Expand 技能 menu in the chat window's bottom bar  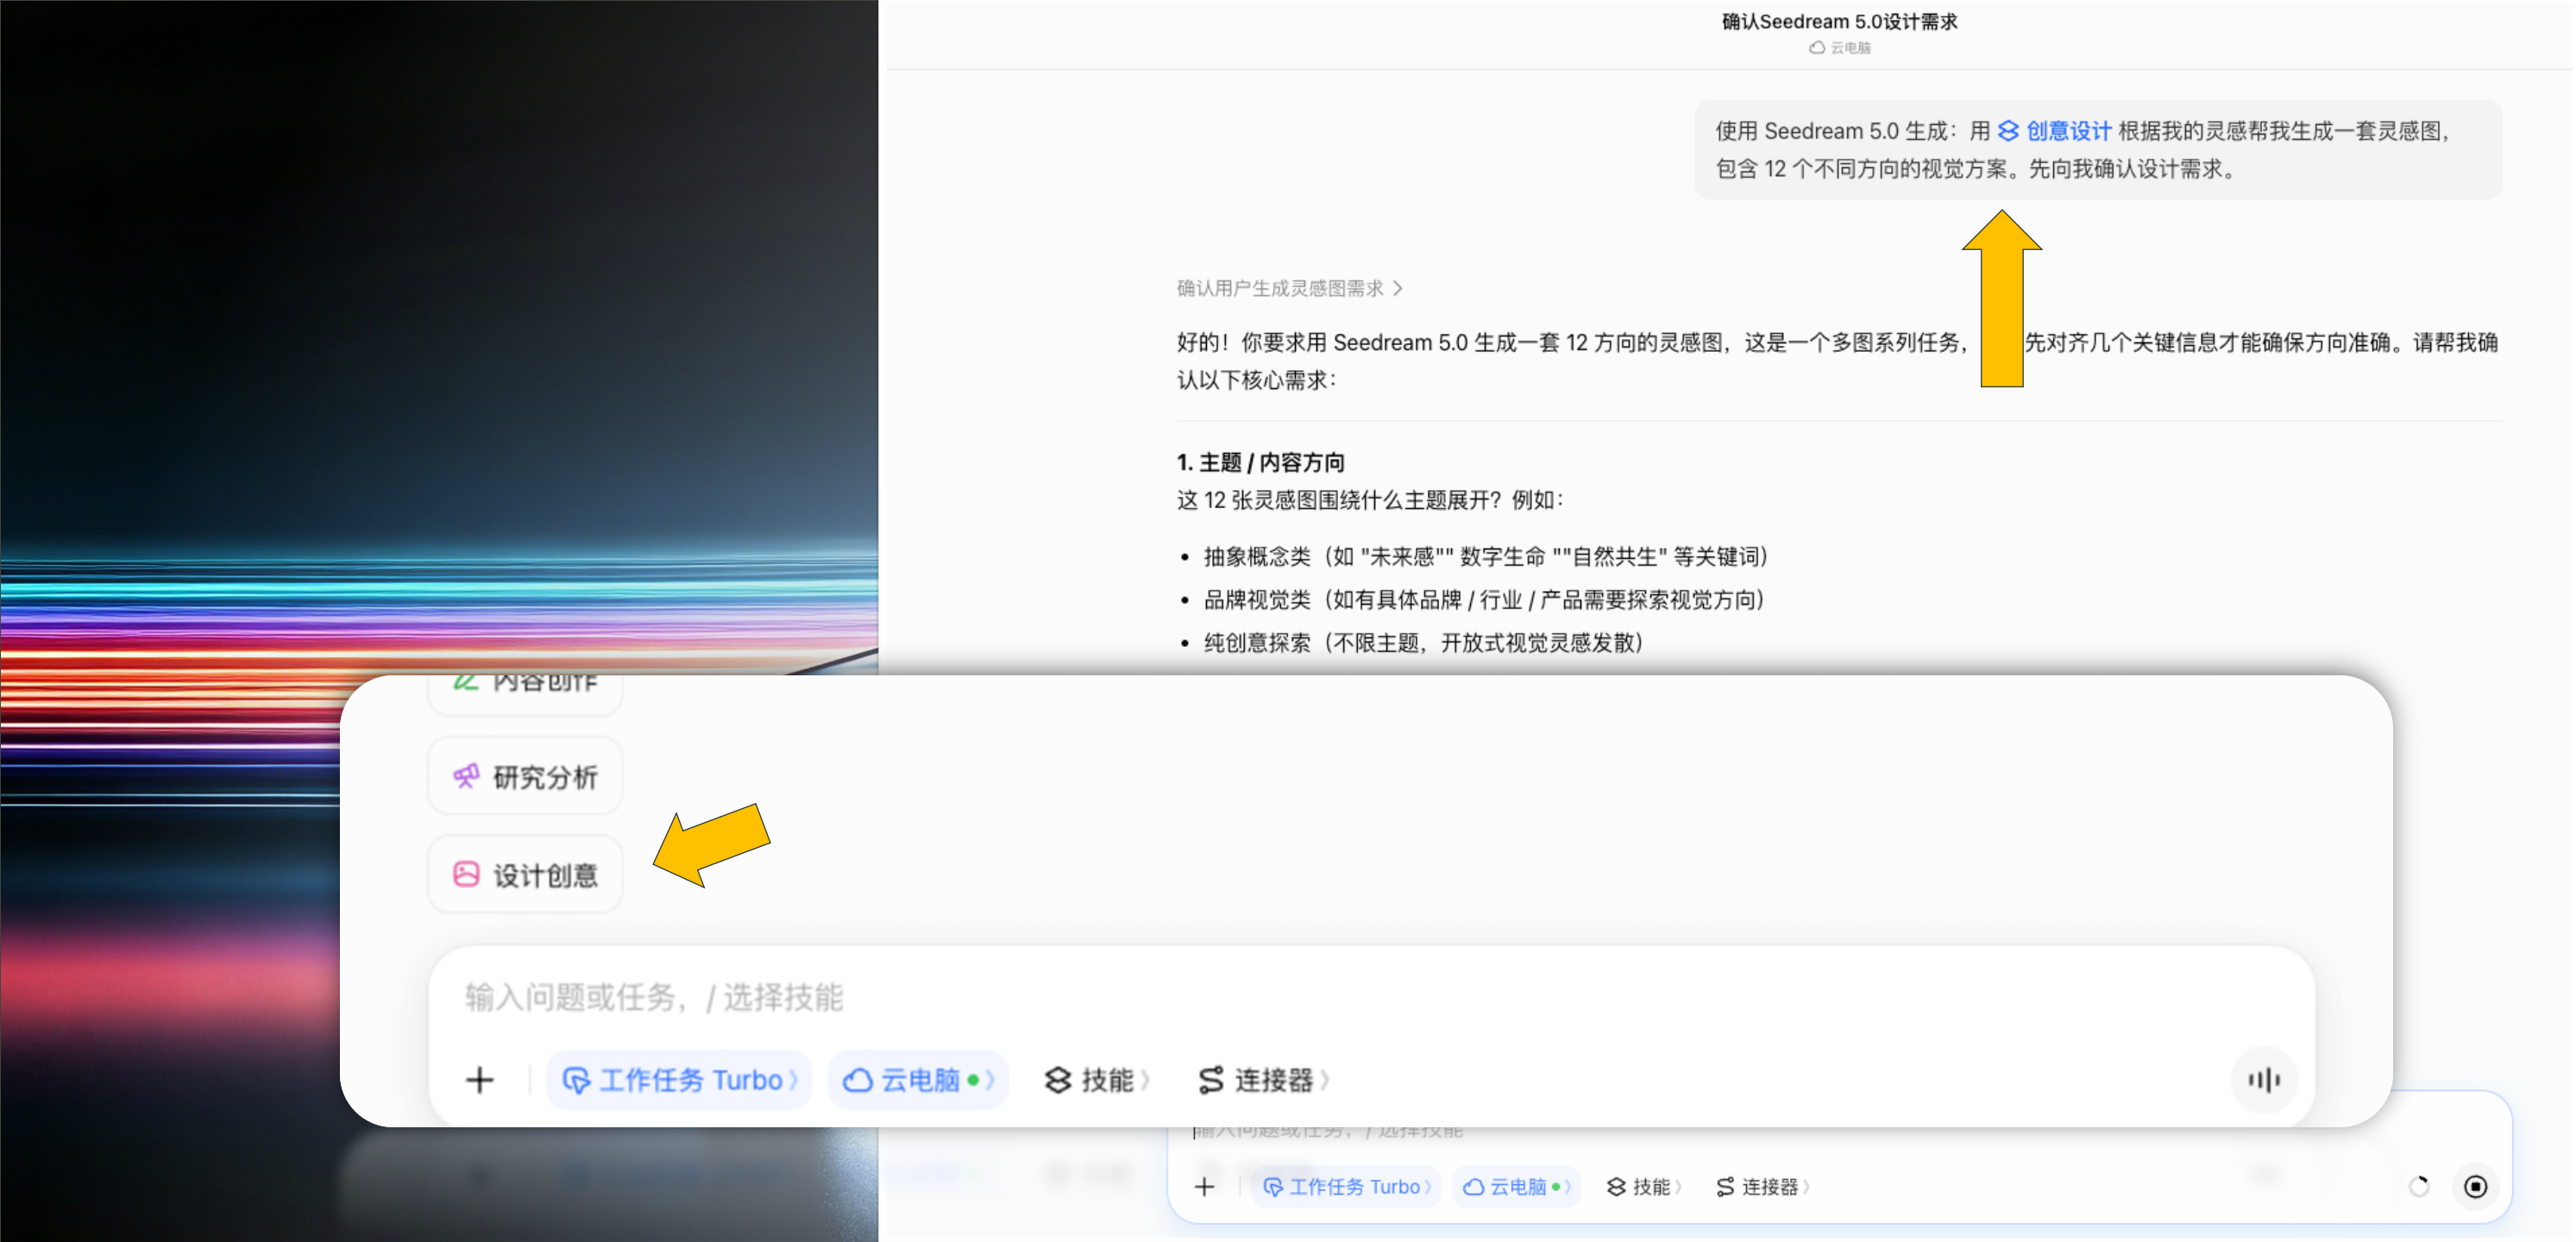click(x=1644, y=1187)
